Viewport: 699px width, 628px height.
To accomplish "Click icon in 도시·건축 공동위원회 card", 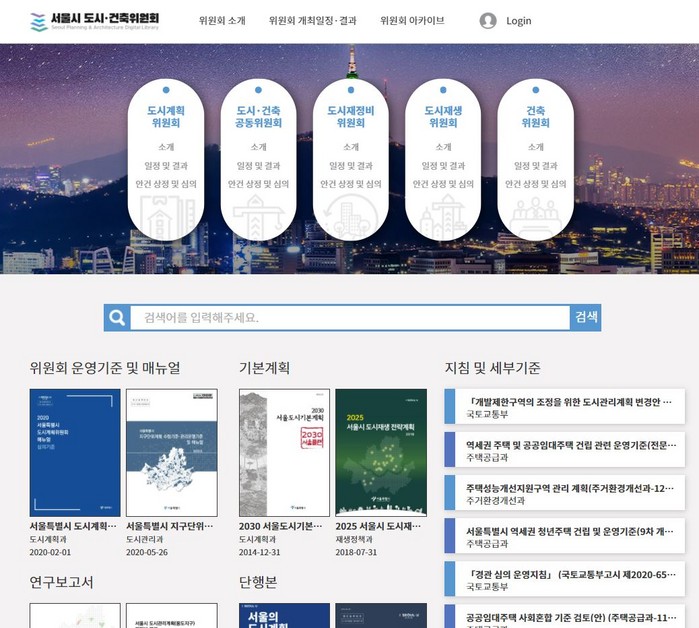I will tap(258, 214).
